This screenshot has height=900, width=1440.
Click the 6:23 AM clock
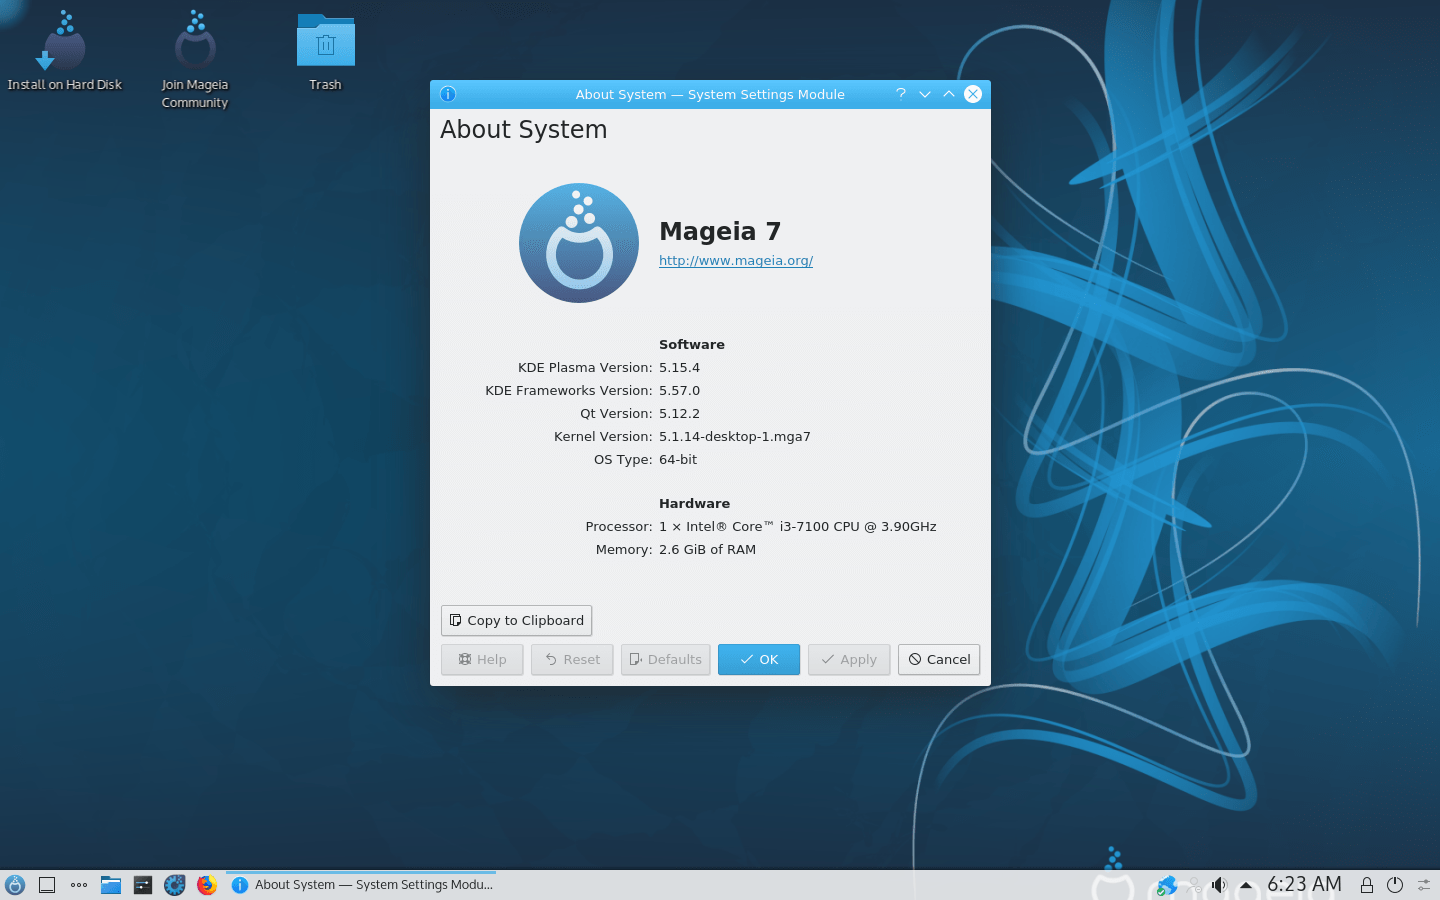point(1304,885)
